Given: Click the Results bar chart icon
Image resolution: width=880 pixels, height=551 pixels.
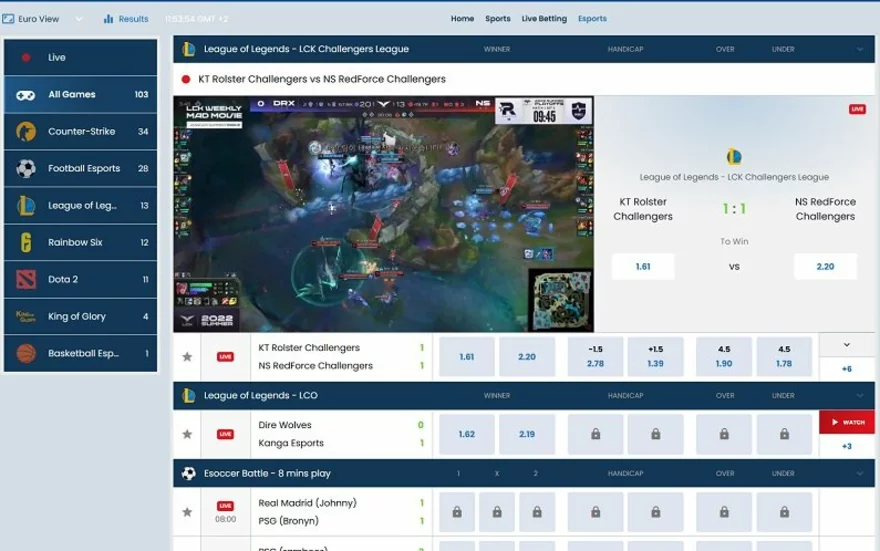Looking at the screenshot, I should [108, 19].
